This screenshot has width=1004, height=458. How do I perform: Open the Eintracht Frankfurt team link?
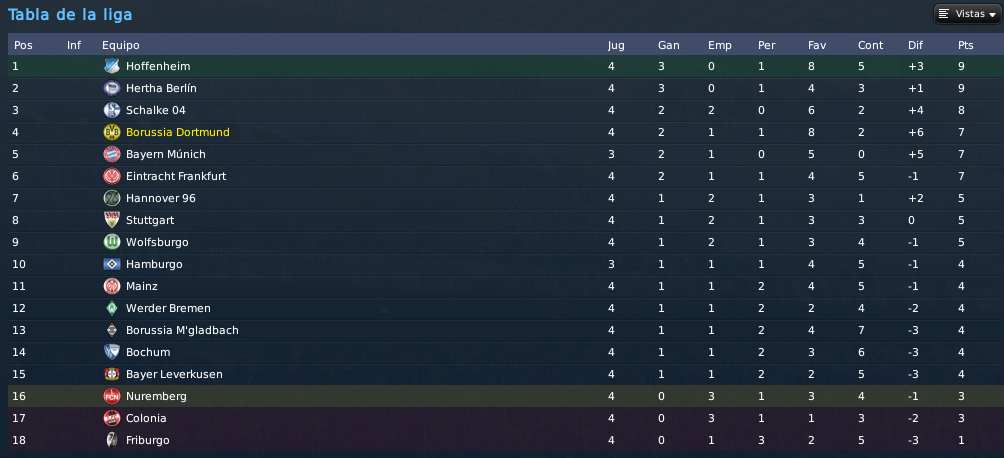pos(176,176)
